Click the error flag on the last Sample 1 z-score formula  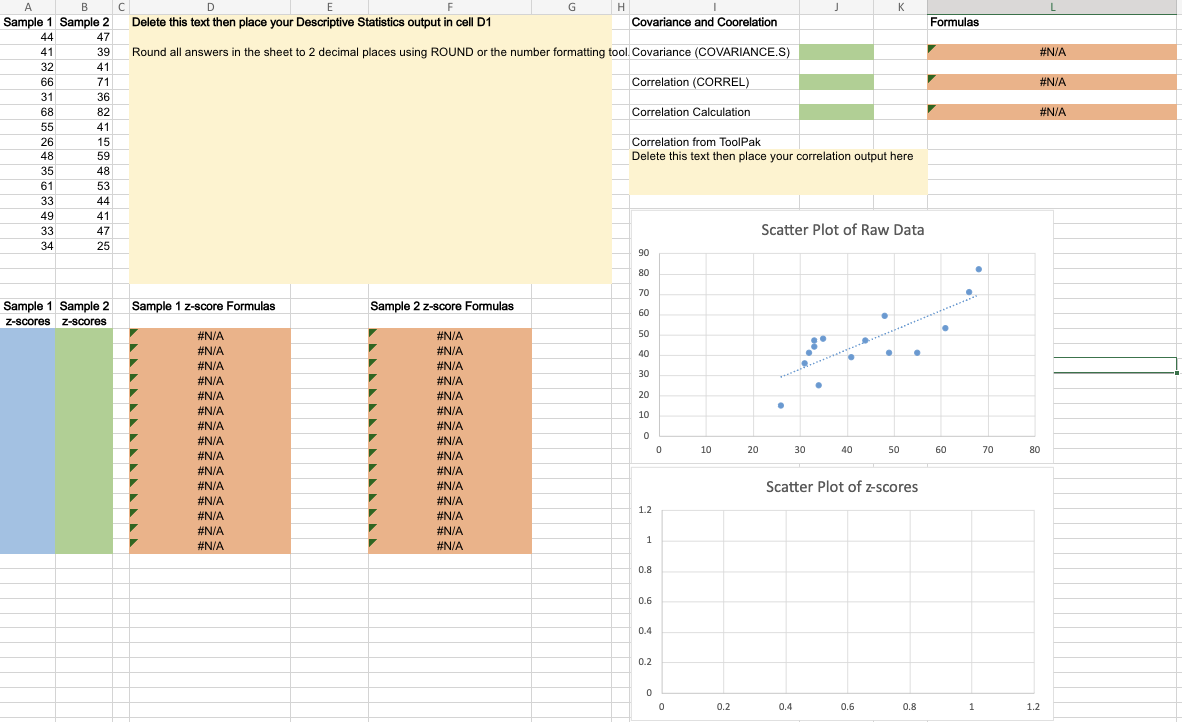coord(133,545)
